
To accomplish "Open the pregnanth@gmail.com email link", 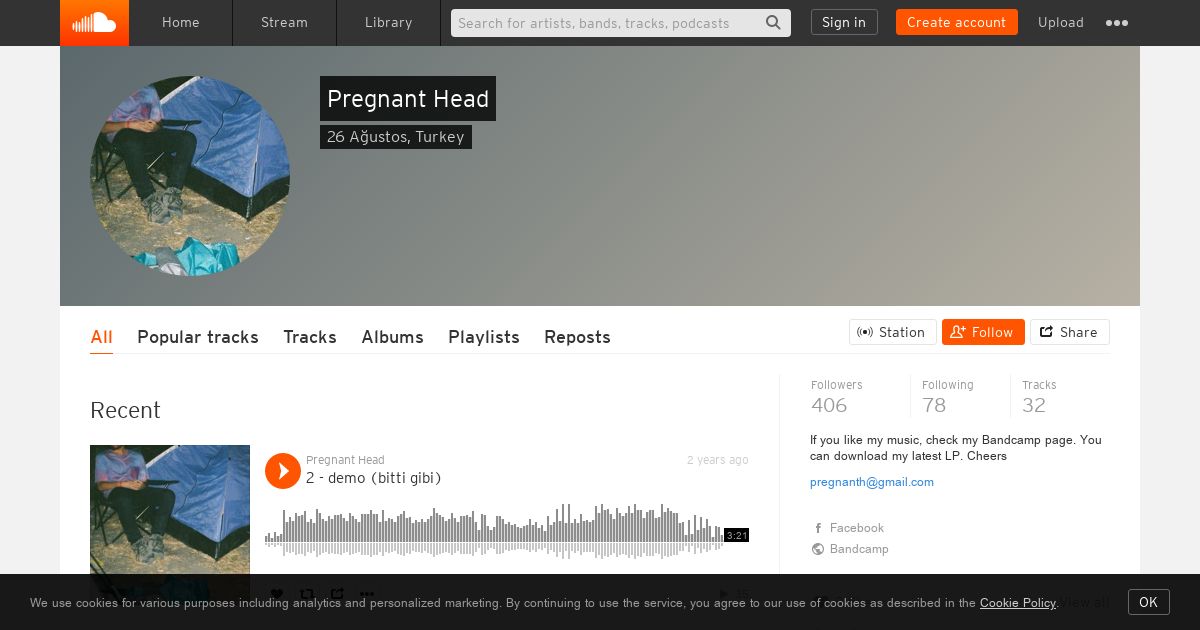I will click(872, 482).
